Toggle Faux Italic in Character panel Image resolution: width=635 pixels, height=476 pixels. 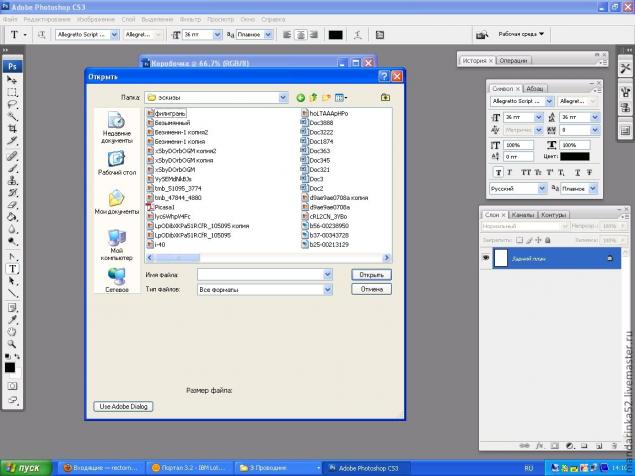click(509, 173)
